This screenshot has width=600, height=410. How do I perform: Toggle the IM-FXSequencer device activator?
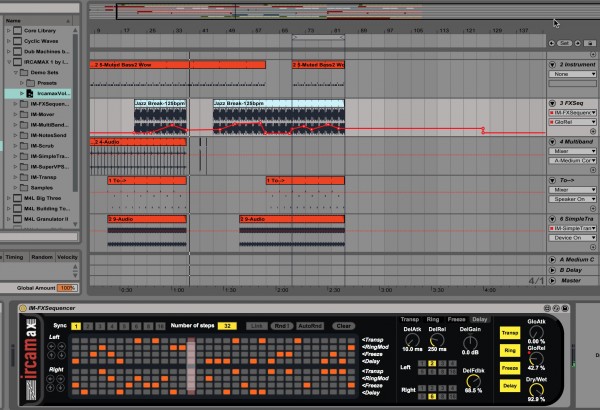click(x=23, y=308)
